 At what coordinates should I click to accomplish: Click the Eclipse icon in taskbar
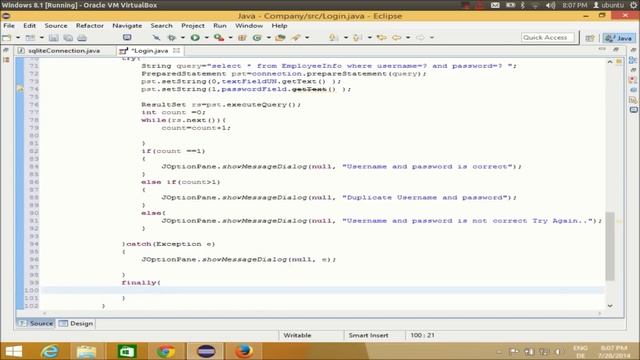(205, 351)
